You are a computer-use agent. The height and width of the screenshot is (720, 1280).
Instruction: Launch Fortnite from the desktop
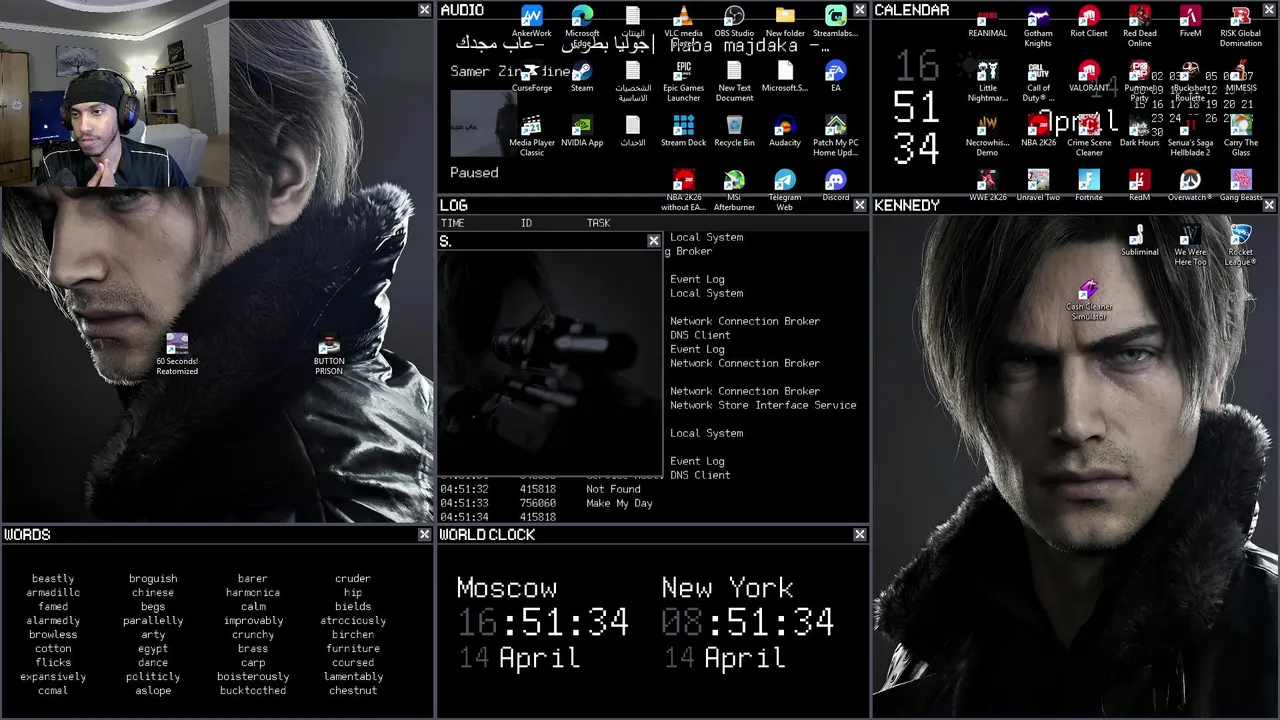1089,185
